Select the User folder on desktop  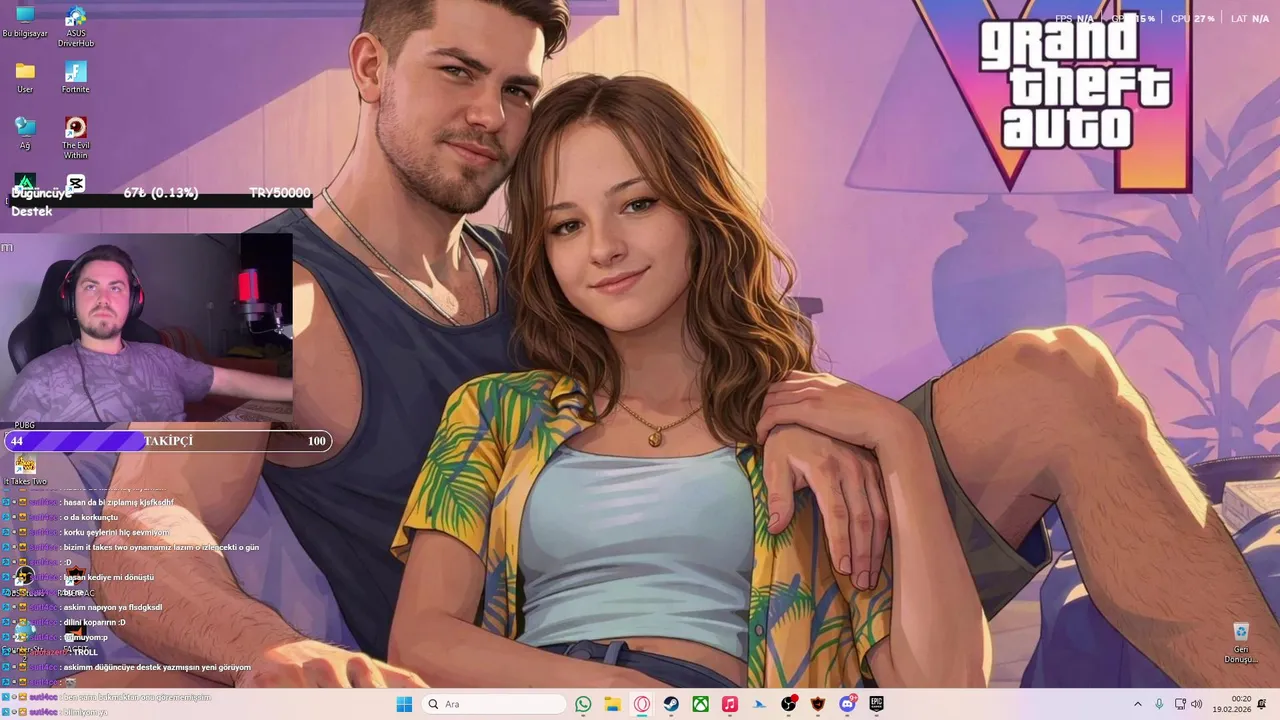click(x=25, y=77)
